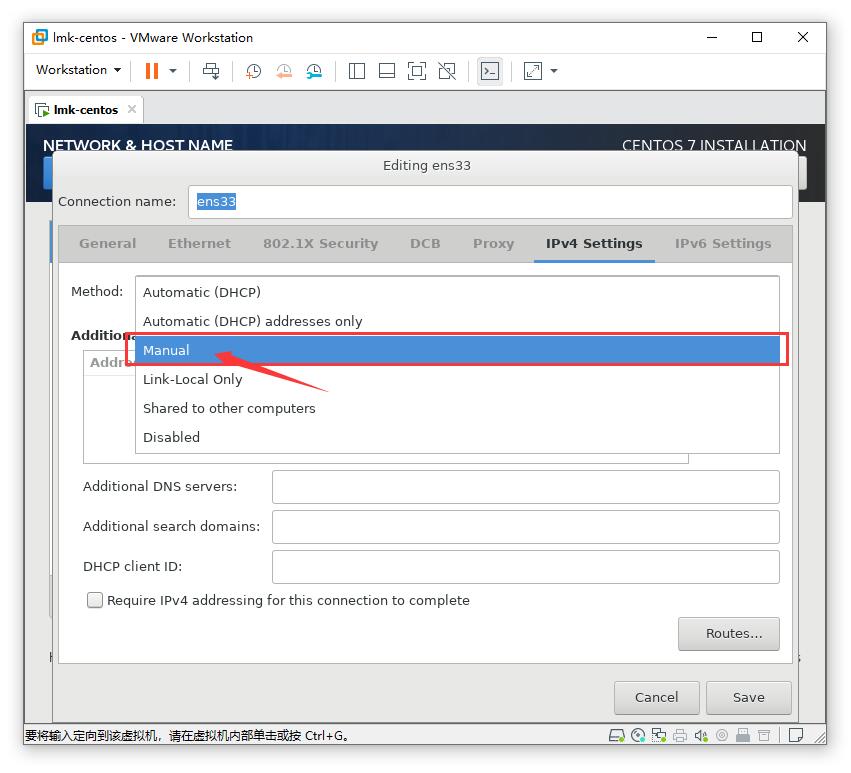Viewport: 851px width, 773px height.
Task: Click the sound card status icon
Action: [701, 736]
